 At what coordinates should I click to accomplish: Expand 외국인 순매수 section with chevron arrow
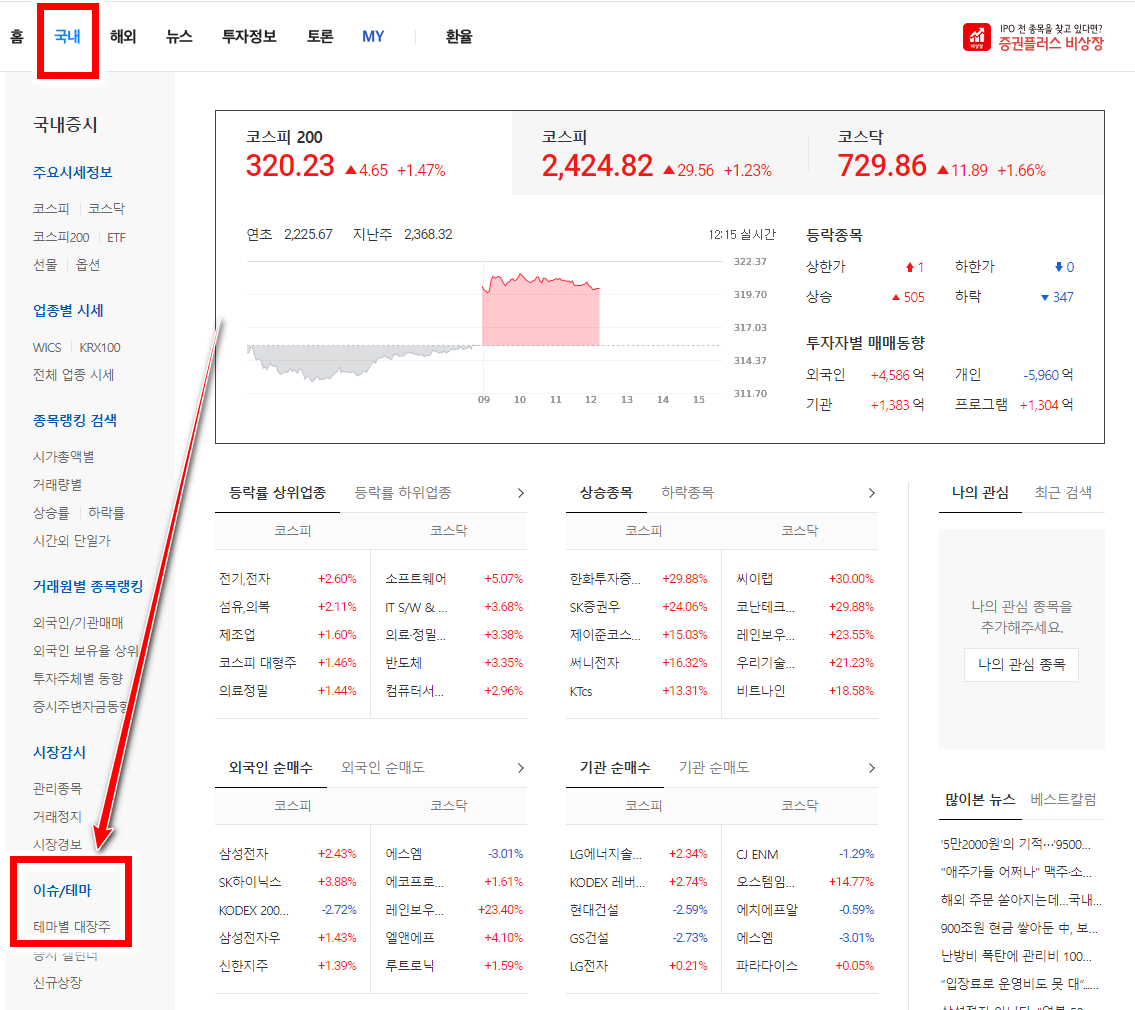pos(520,767)
